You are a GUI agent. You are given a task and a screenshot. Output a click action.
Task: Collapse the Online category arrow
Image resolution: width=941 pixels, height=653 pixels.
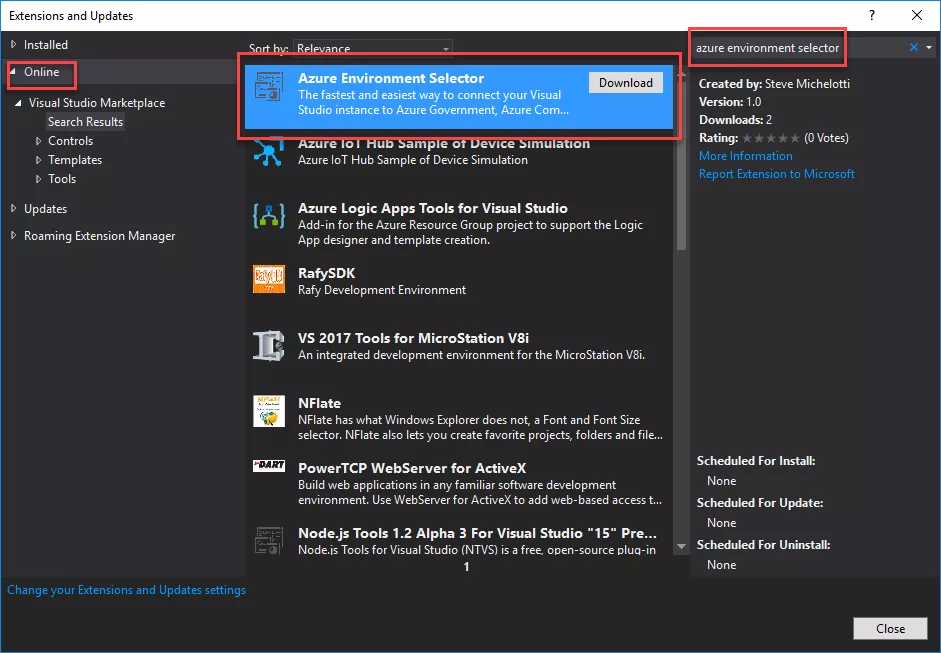(x=13, y=72)
